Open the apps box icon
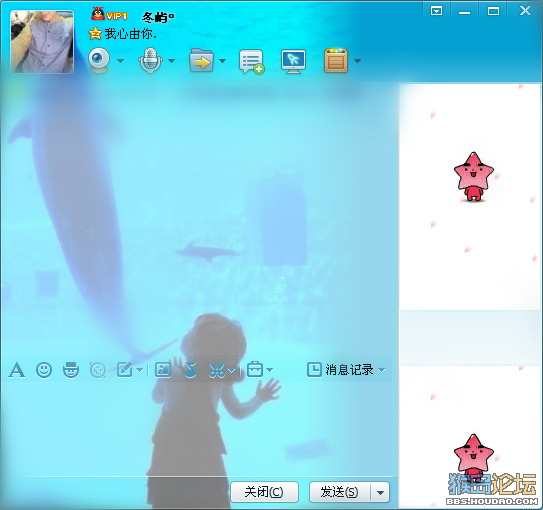543x510 pixels. coord(336,61)
